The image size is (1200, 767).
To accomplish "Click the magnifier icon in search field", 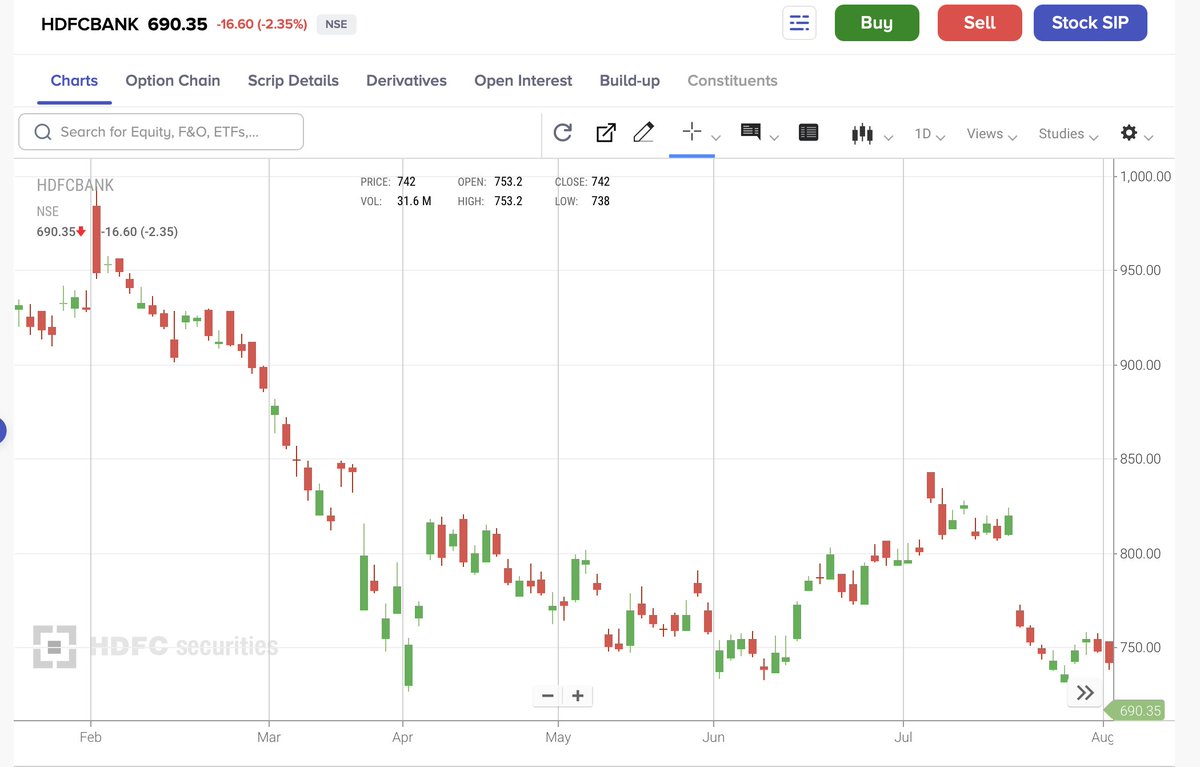I will point(43,132).
